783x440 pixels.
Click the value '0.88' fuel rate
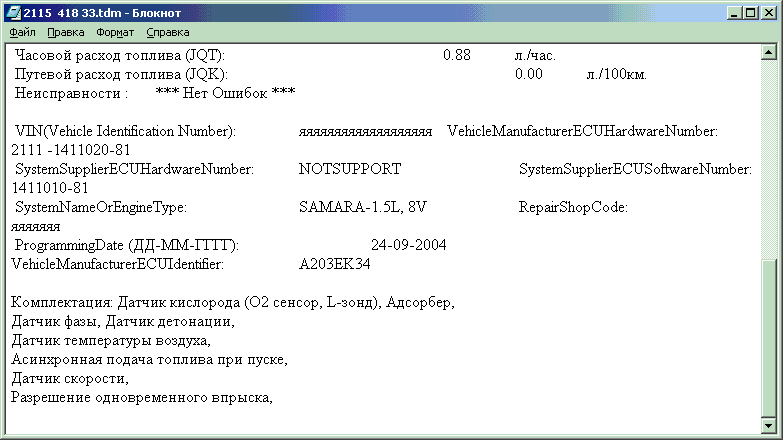coord(456,55)
